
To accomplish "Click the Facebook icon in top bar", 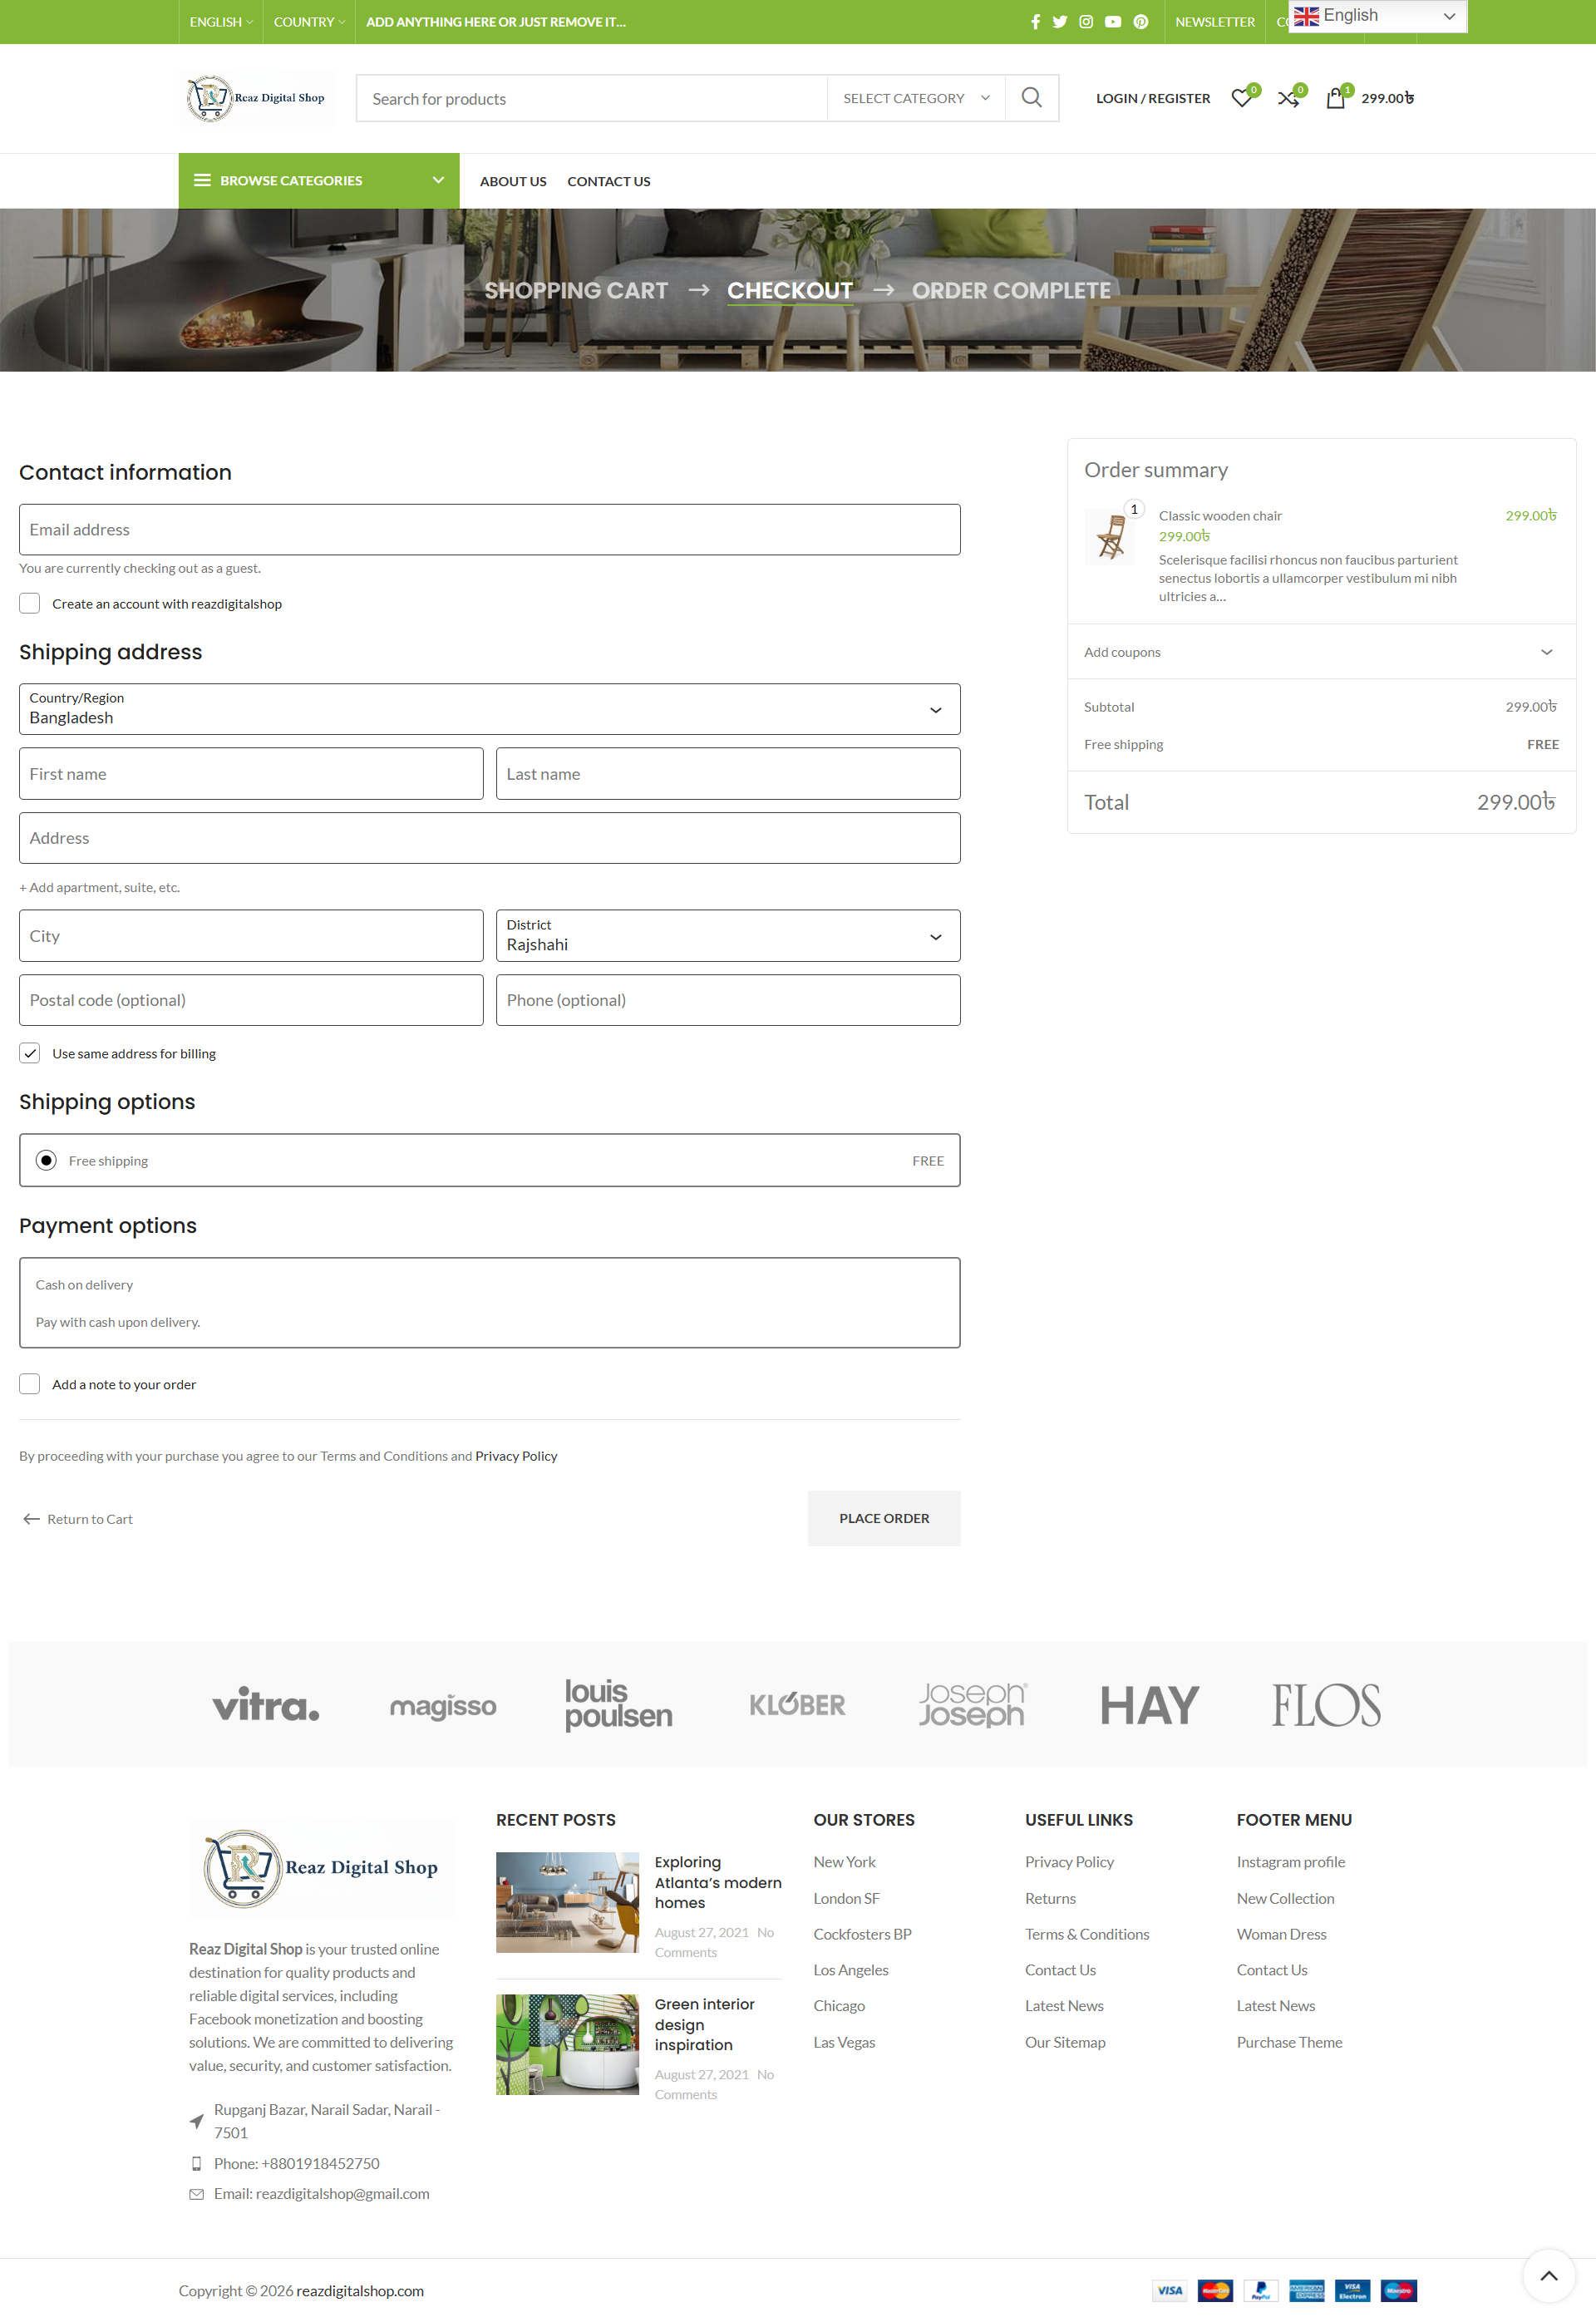I will pyautogui.click(x=1035, y=22).
